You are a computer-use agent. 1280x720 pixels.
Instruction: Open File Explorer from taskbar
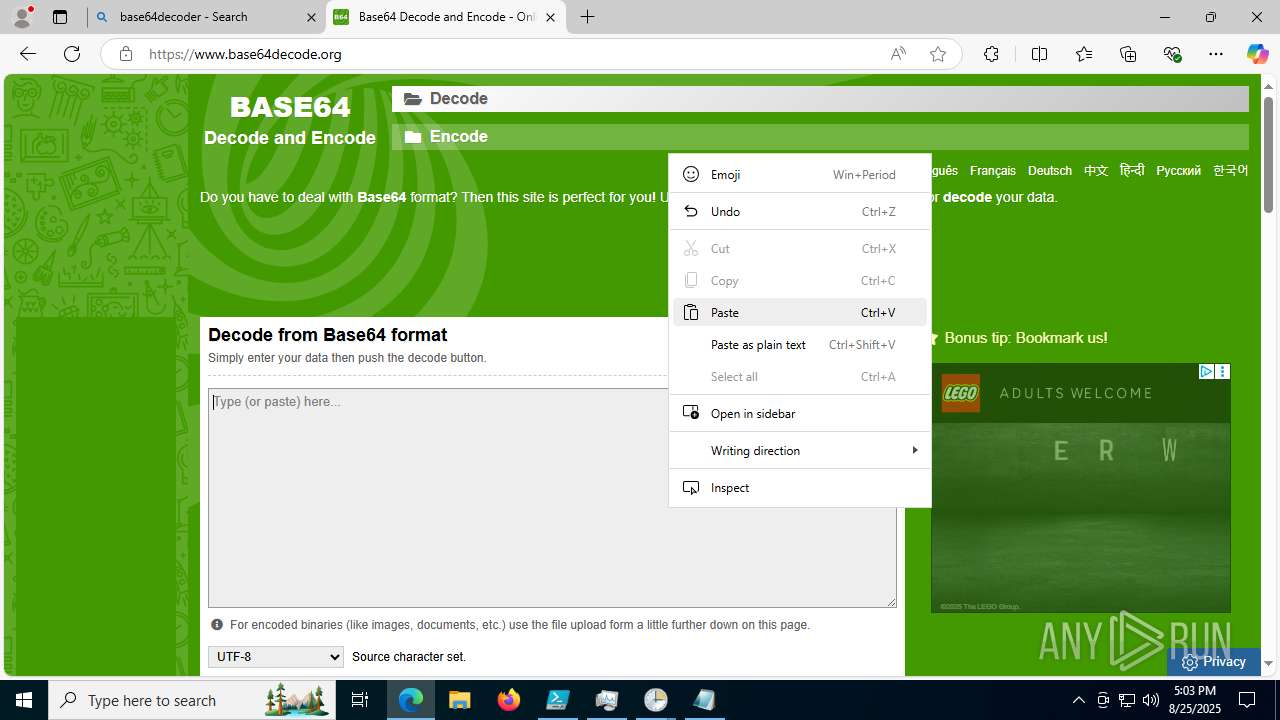(x=460, y=700)
